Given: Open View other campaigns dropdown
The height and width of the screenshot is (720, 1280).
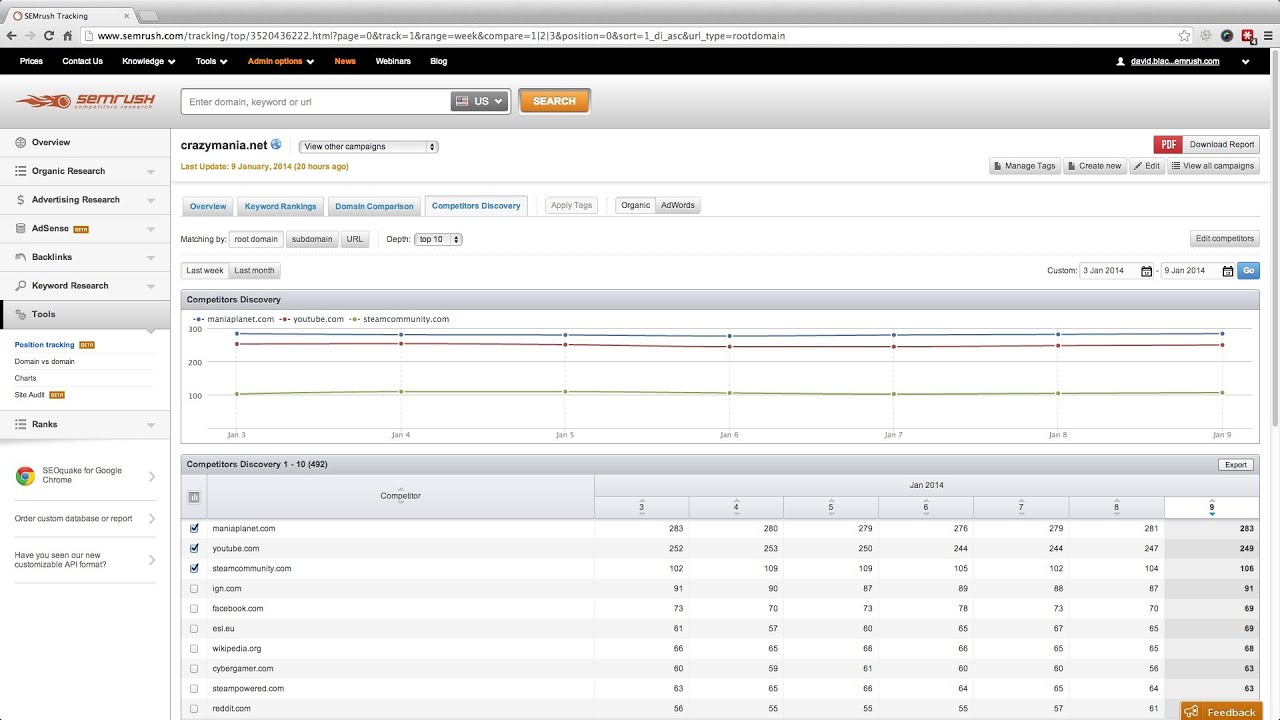Looking at the screenshot, I should pos(369,146).
